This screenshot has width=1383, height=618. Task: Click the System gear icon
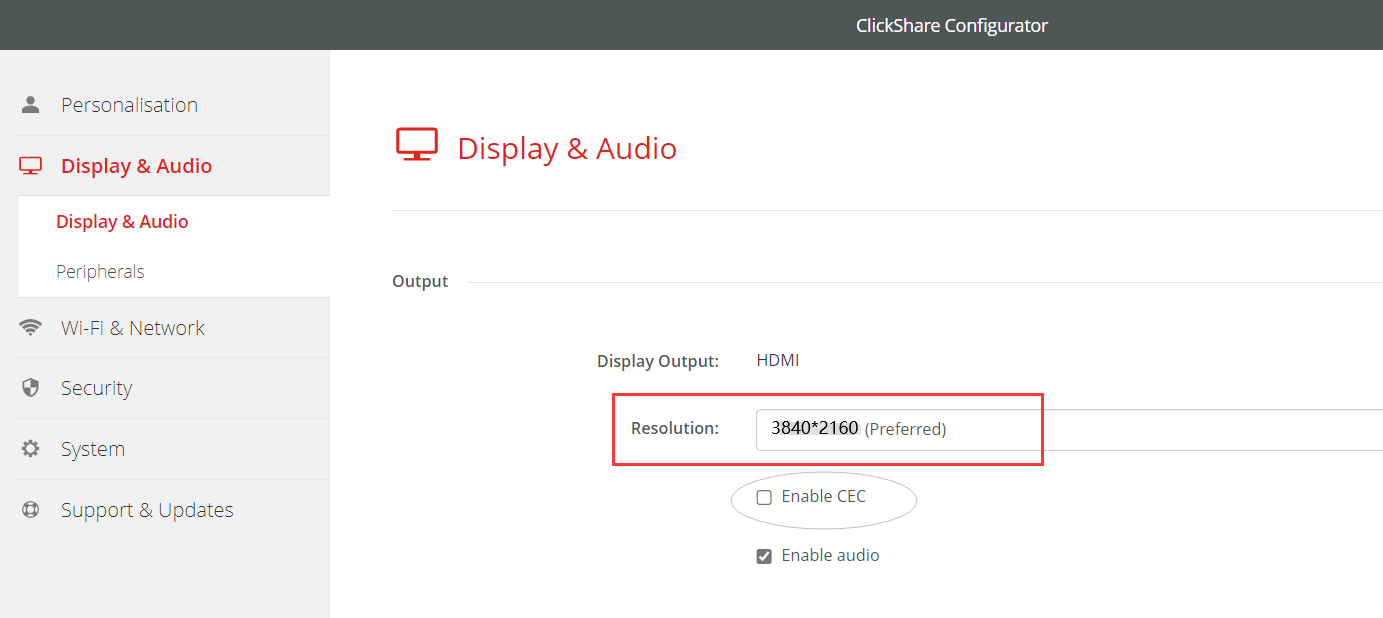[x=31, y=449]
